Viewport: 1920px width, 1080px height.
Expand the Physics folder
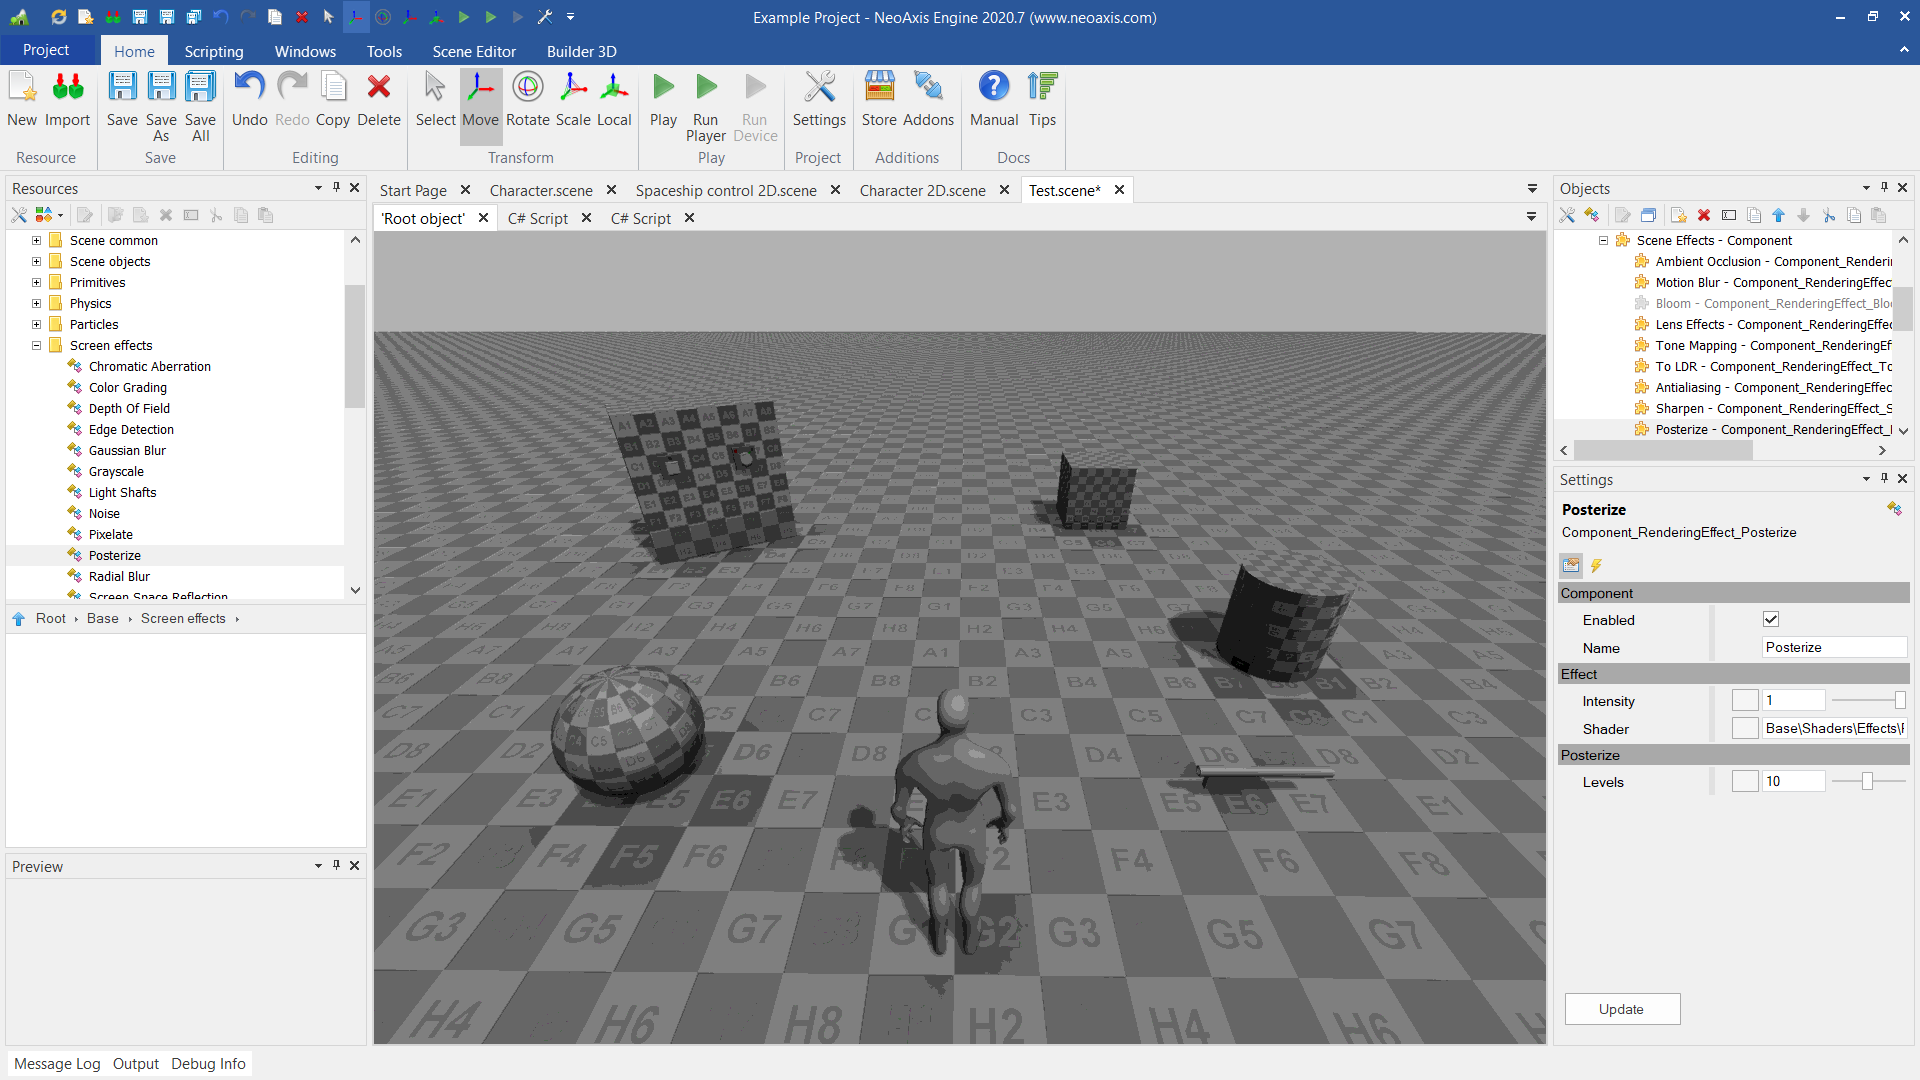[x=36, y=304]
